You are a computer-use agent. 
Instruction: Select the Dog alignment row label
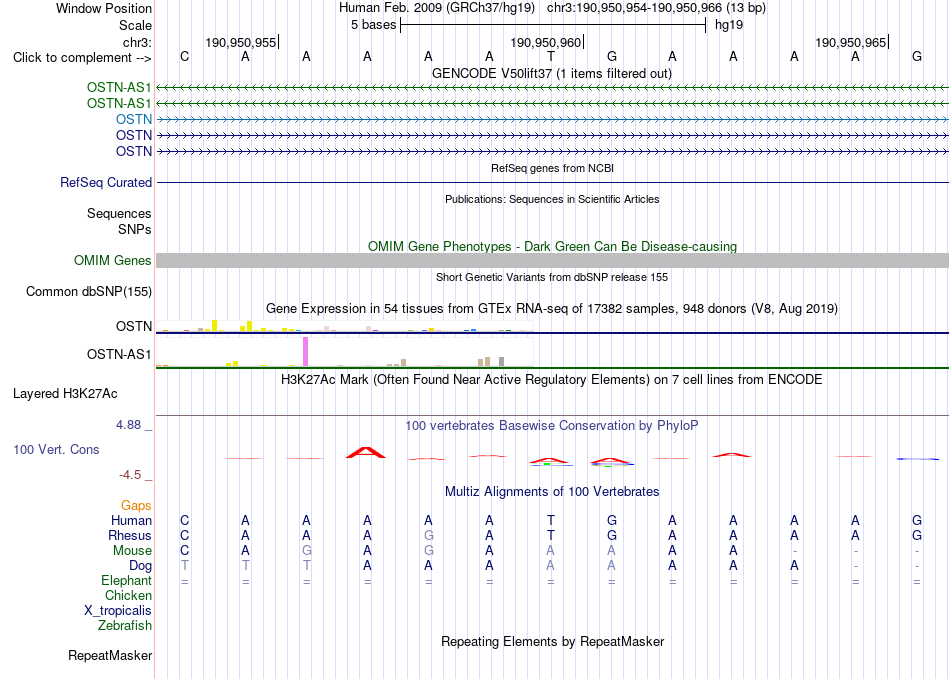pos(141,566)
